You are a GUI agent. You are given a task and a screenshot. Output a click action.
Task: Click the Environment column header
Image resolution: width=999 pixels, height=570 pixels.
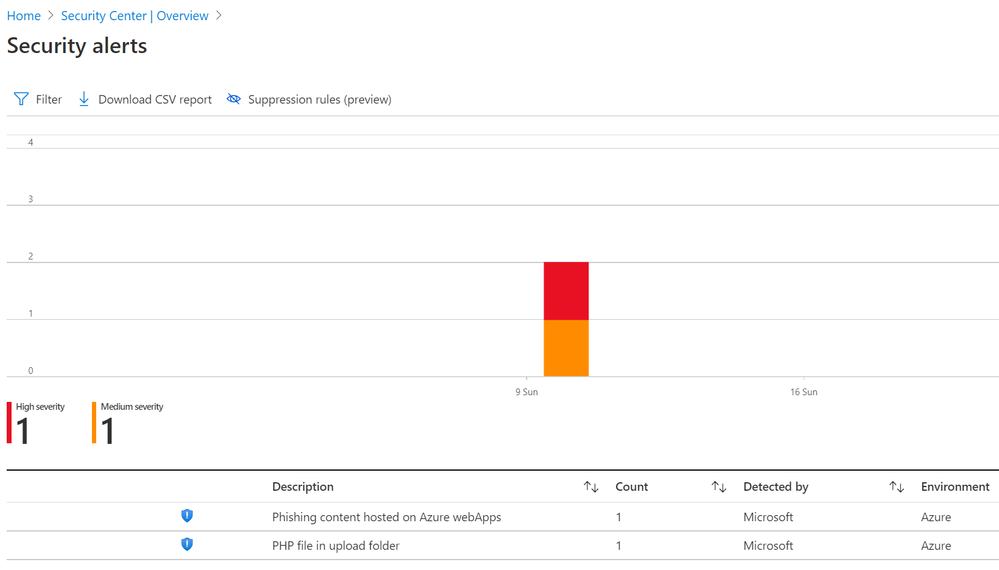click(955, 487)
